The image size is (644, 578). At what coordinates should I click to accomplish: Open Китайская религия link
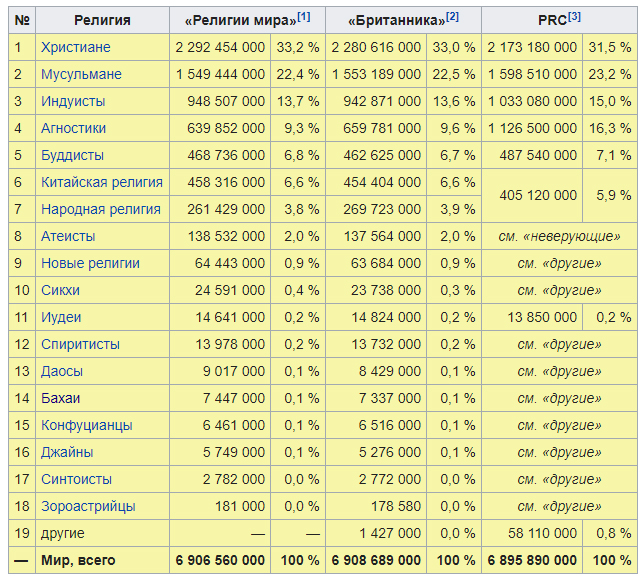(x=101, y=182)
